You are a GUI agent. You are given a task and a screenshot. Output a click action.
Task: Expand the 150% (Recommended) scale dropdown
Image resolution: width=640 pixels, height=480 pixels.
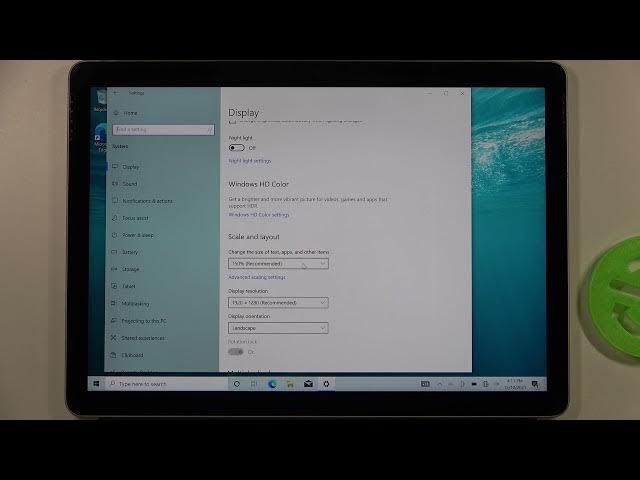tap(278, 264)
